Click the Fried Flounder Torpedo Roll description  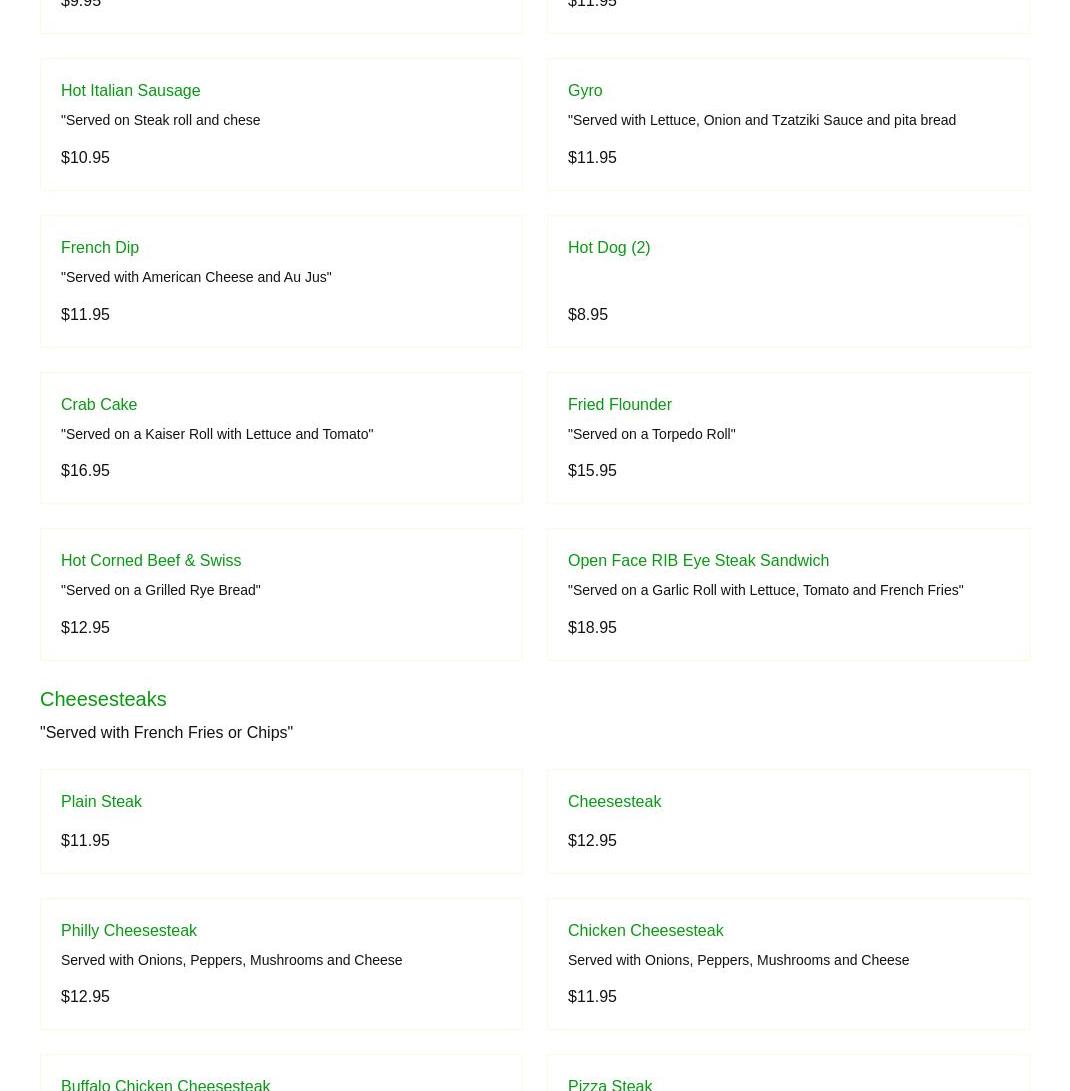(x=651, y=434)
